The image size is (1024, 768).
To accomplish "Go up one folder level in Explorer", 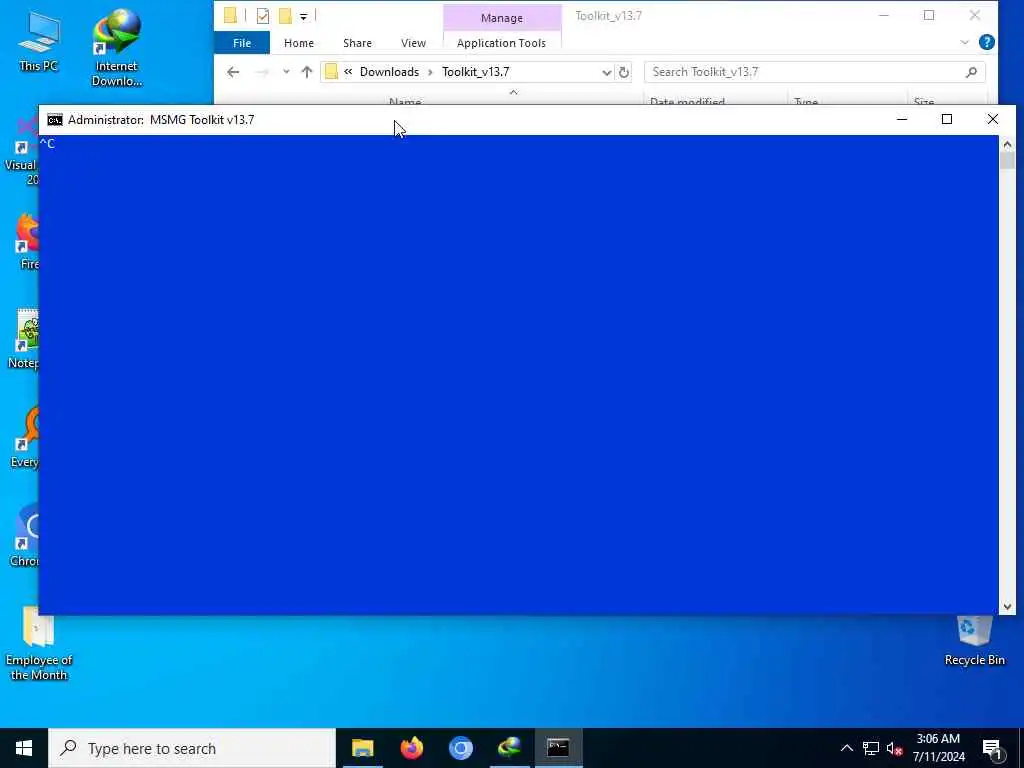I will tap(306, 72).
